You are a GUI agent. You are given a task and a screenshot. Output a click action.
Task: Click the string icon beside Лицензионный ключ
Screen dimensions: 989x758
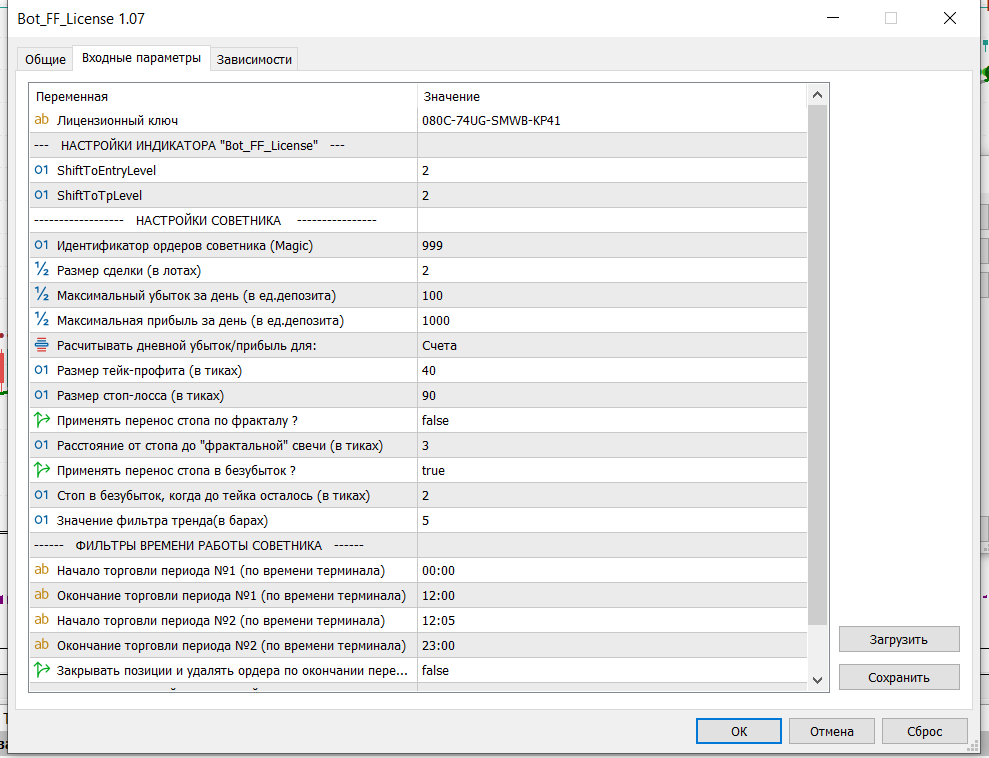[x=42, y=120]
